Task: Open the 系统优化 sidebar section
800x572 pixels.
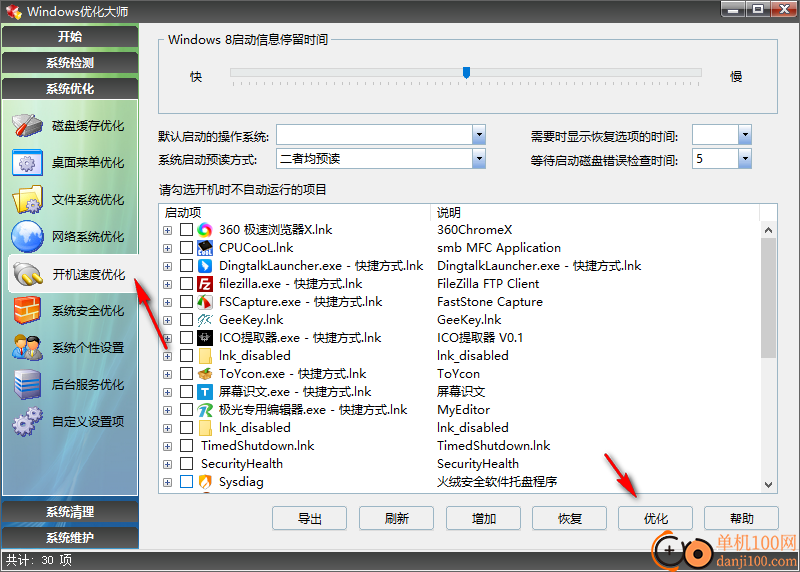Action: 70,88
